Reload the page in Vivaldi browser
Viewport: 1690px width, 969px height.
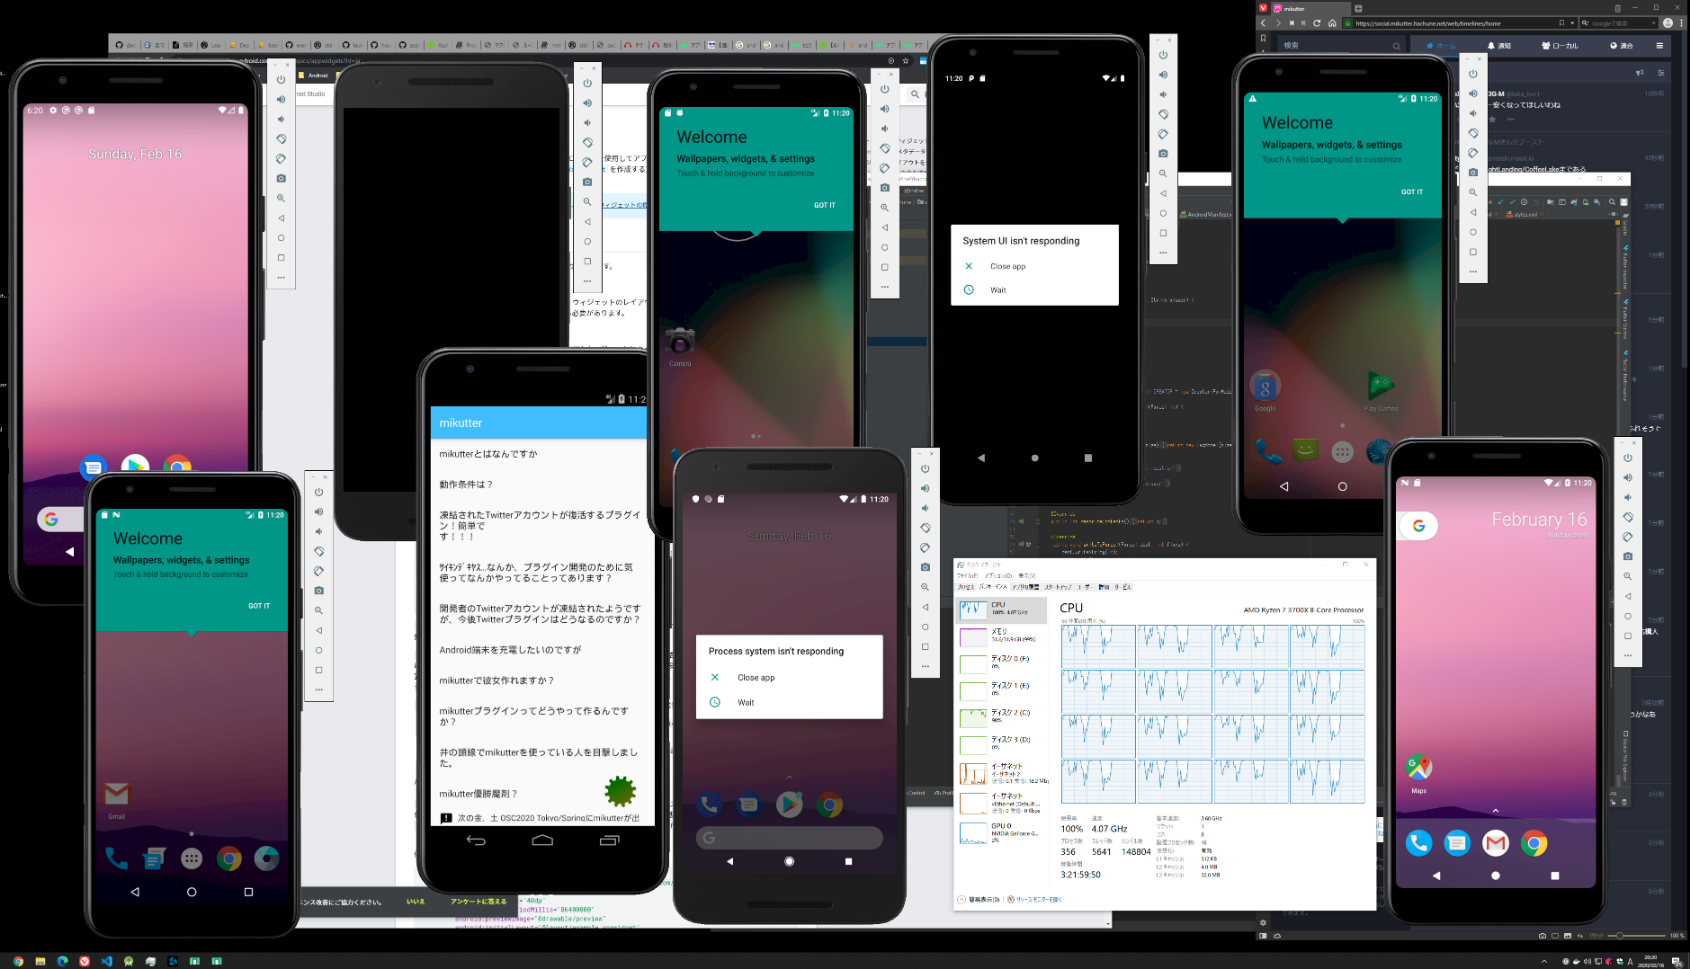pyautogui.click(x=1317, y=23)
